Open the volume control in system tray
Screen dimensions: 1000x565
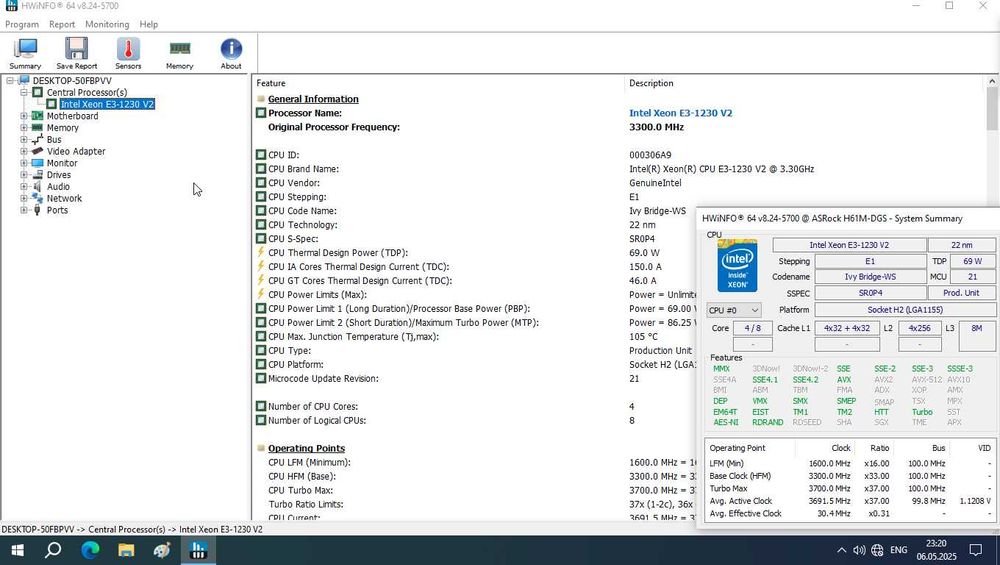click(x=859, y=550)
